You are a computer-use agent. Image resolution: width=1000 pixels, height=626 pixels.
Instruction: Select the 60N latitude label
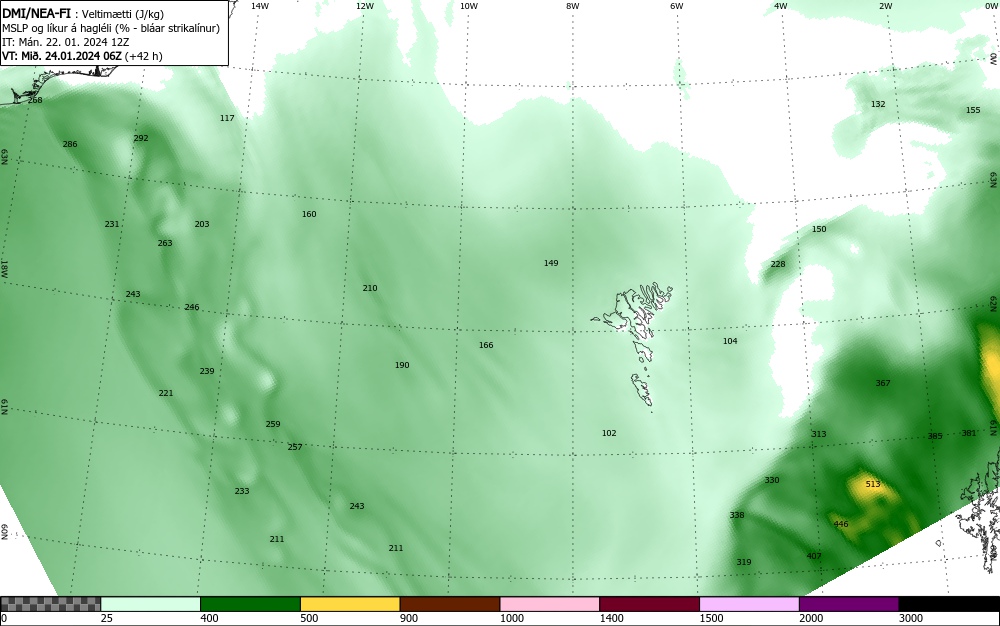(4, 532)
